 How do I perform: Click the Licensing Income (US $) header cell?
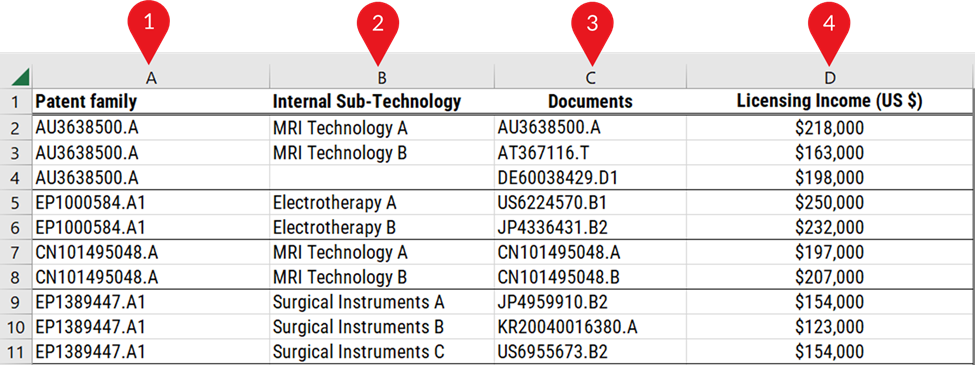tap(829, 101)
